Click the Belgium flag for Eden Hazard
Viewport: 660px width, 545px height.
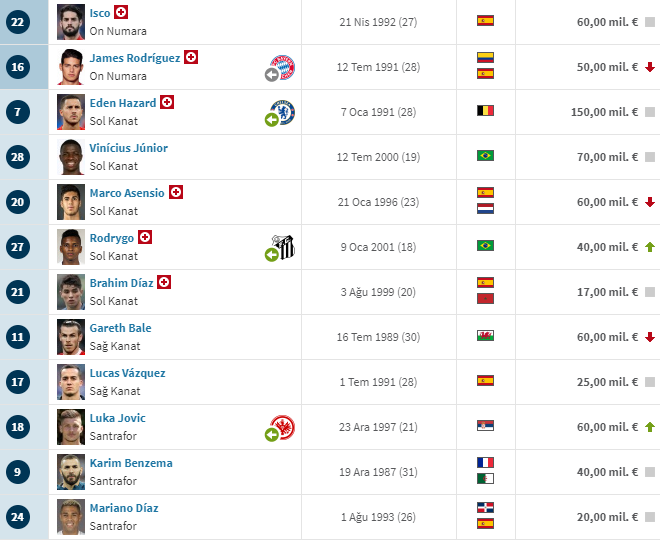click(x=485, y=111)
